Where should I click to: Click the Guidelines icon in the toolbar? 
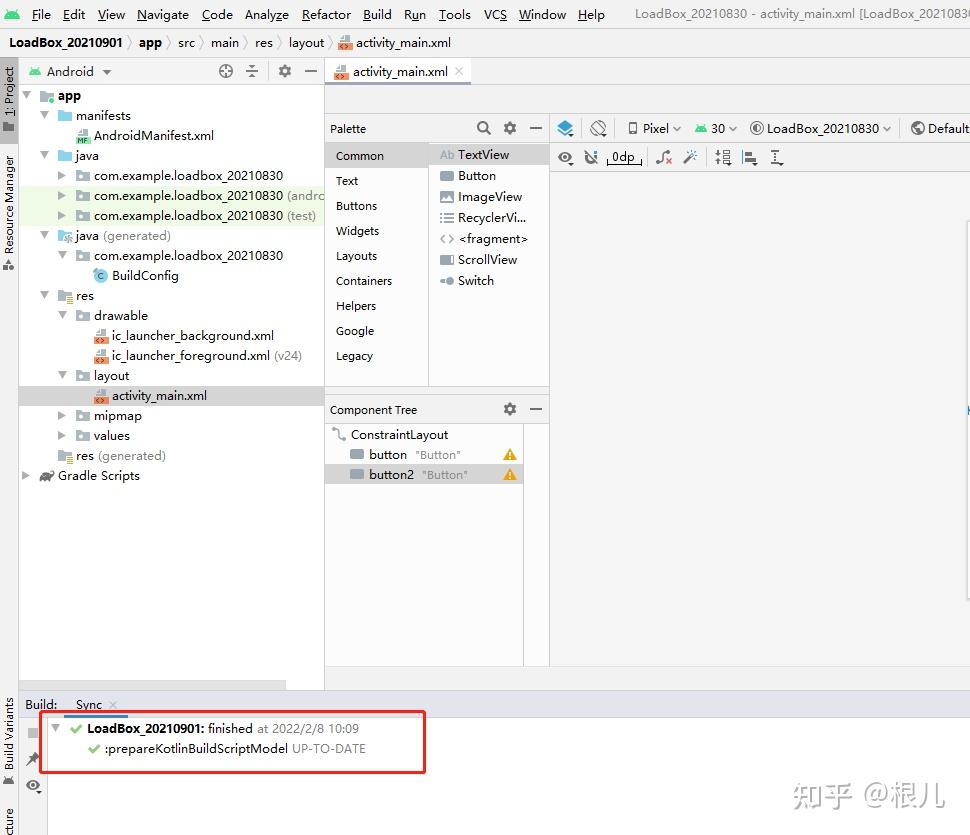tap(775, 157)
